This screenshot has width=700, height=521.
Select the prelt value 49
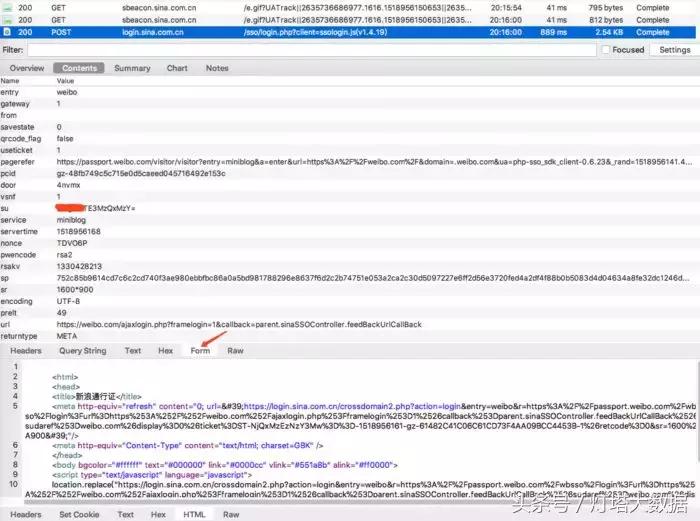[x=62, y=313]
